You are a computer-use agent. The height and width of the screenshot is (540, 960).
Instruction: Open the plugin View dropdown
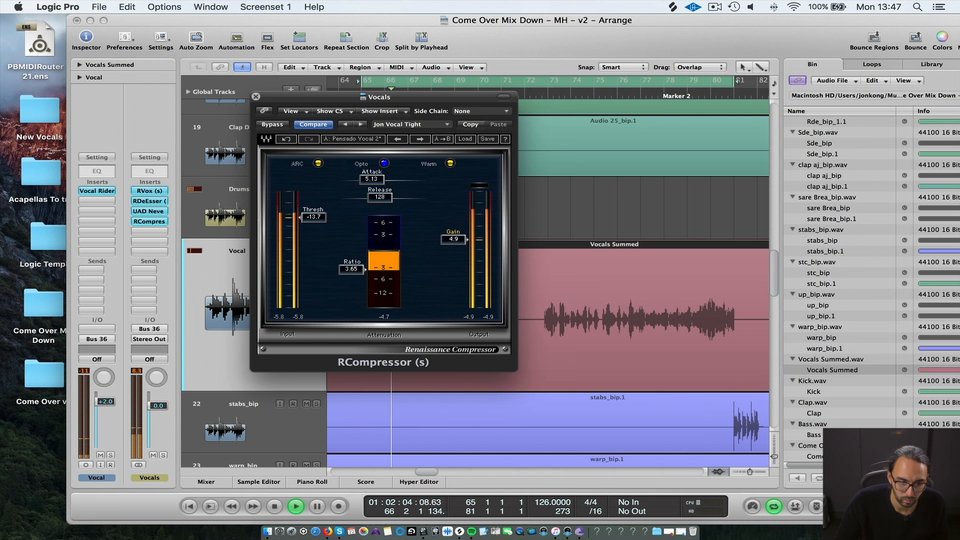click(294, 111)
